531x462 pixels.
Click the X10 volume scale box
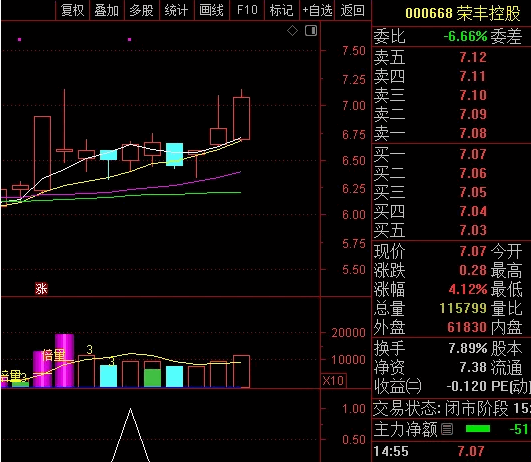[333, 381]
